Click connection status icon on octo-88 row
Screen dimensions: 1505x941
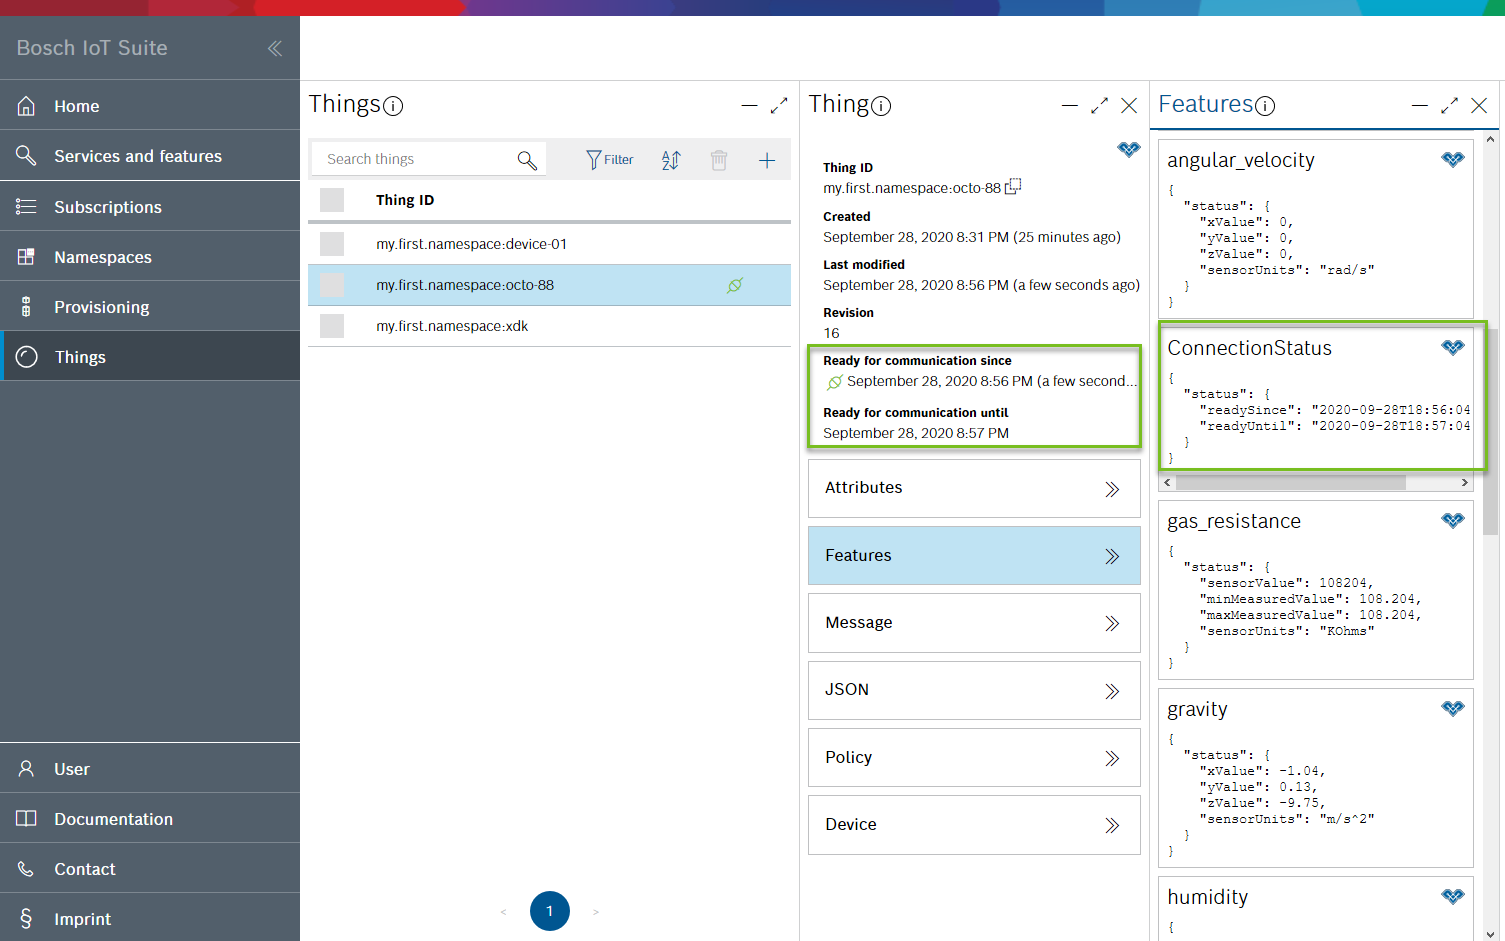735,285
